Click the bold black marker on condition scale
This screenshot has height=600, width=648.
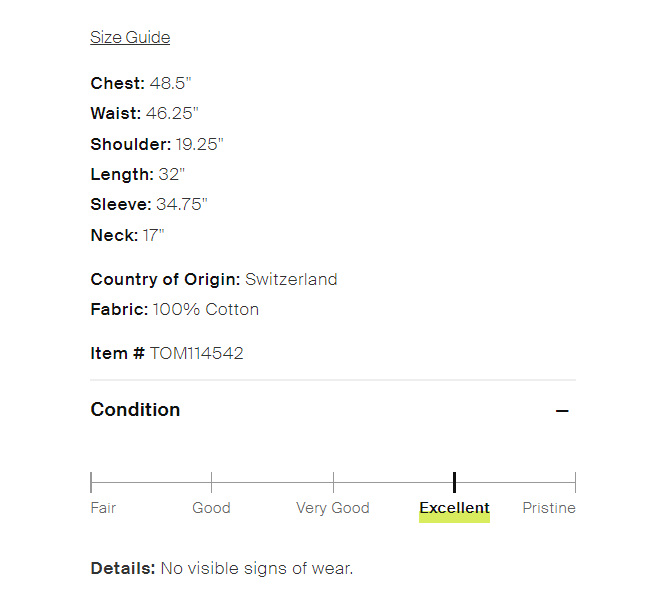tap(454, 482)
